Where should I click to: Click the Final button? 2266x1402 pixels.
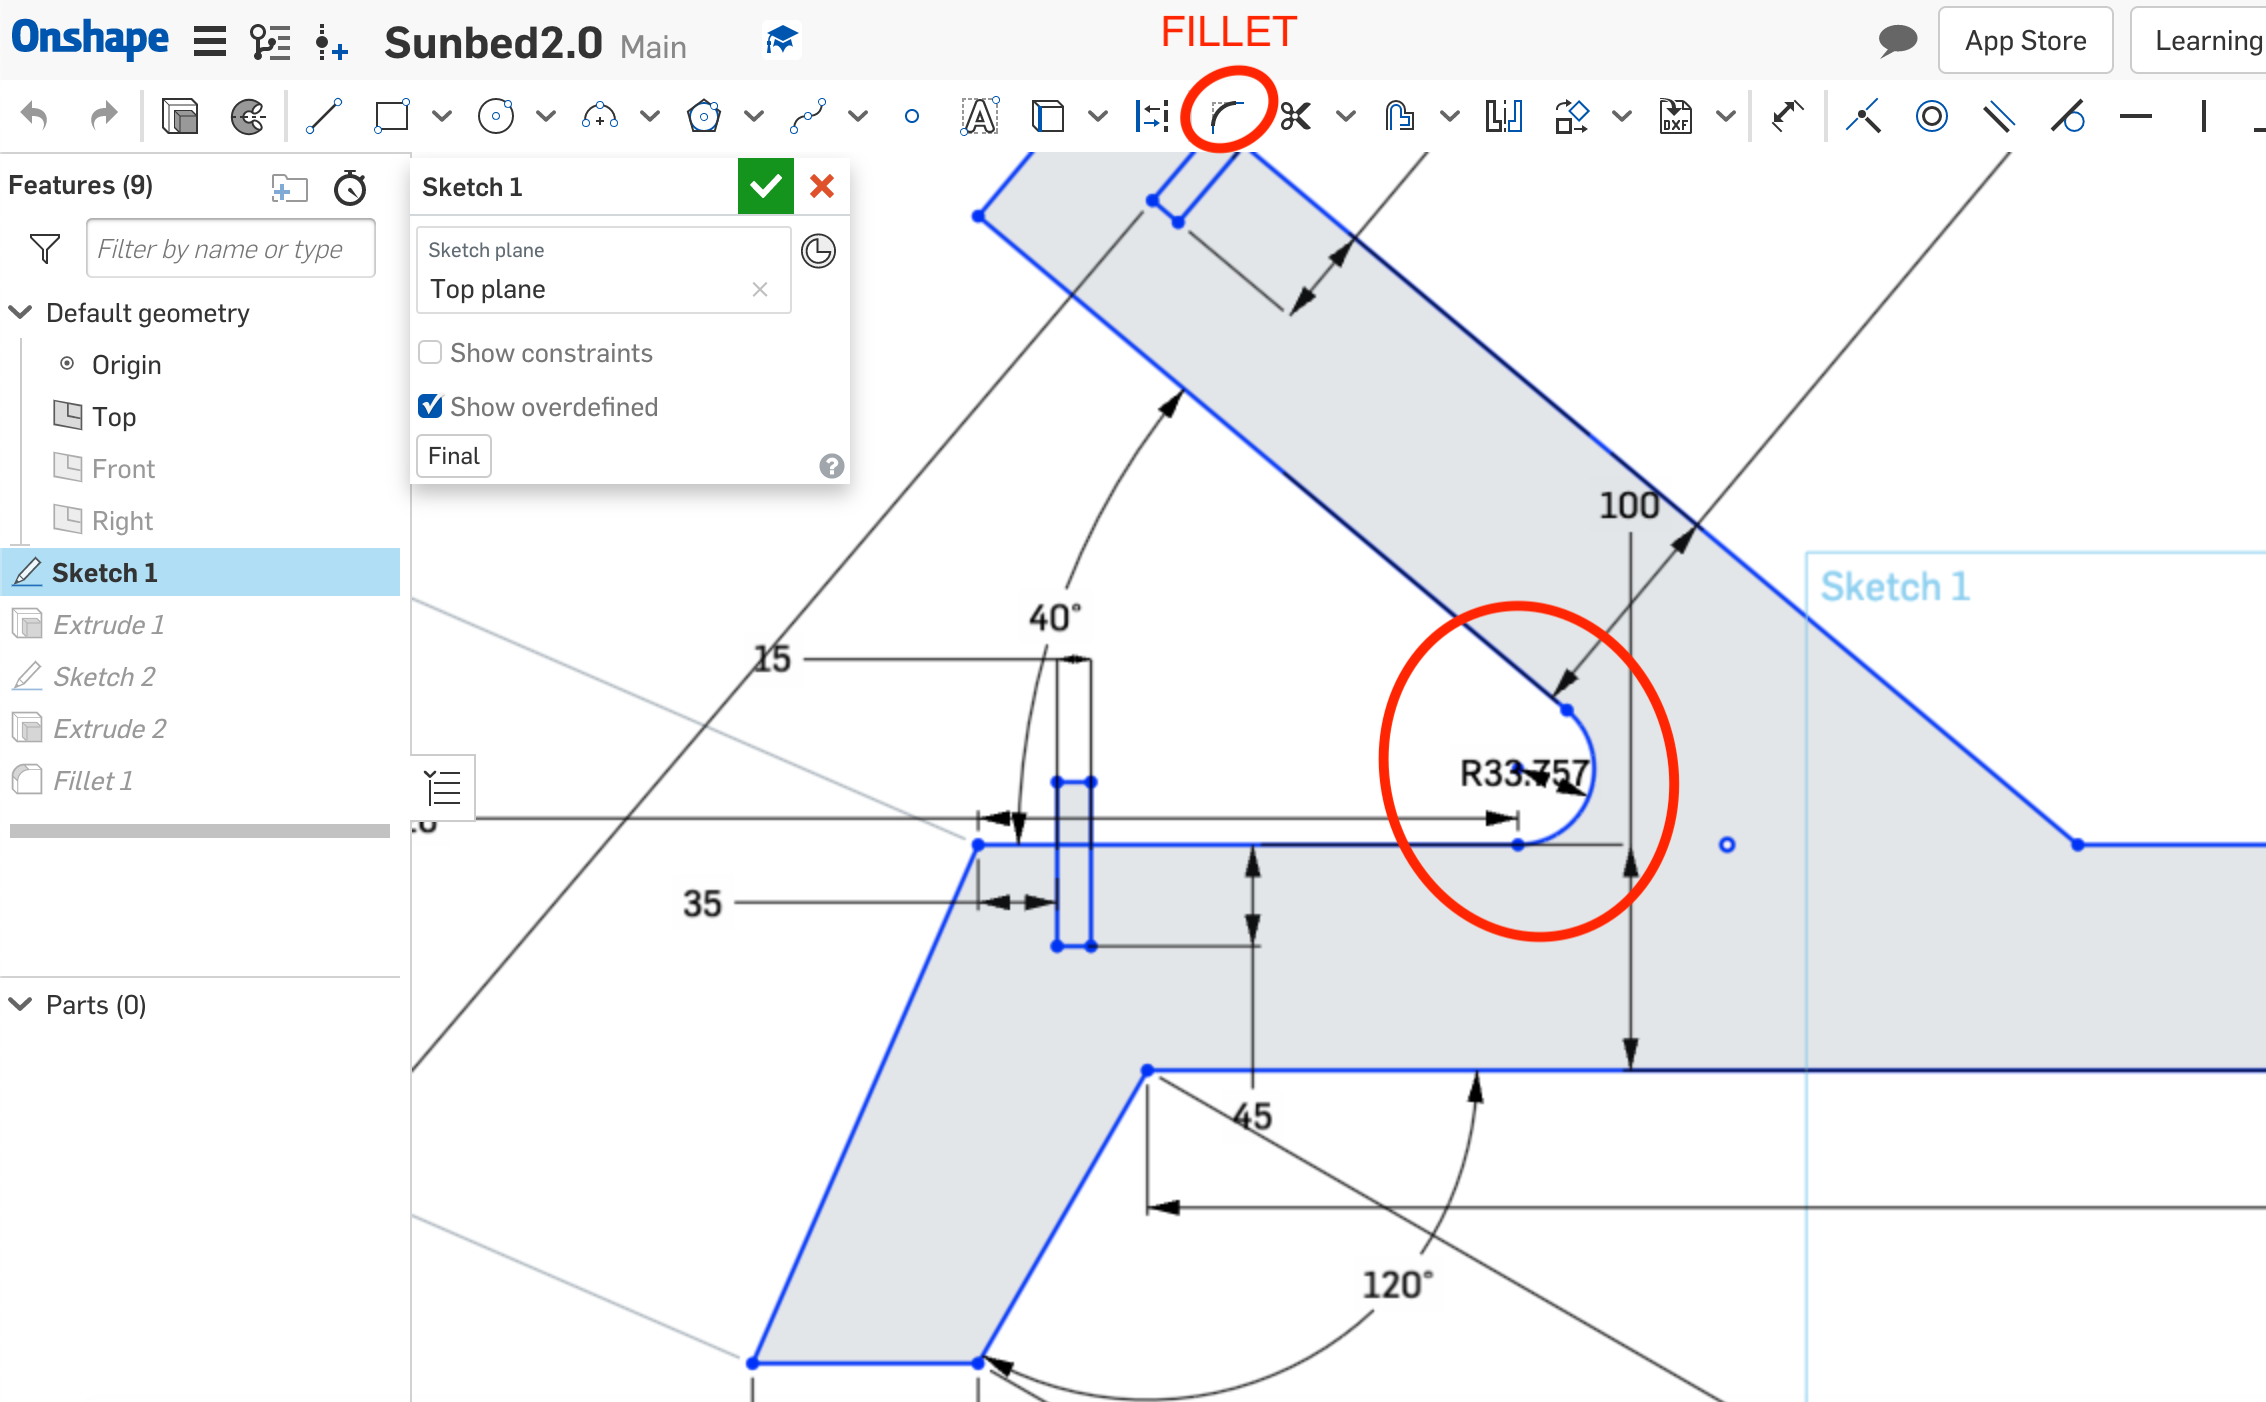point(454,456)
